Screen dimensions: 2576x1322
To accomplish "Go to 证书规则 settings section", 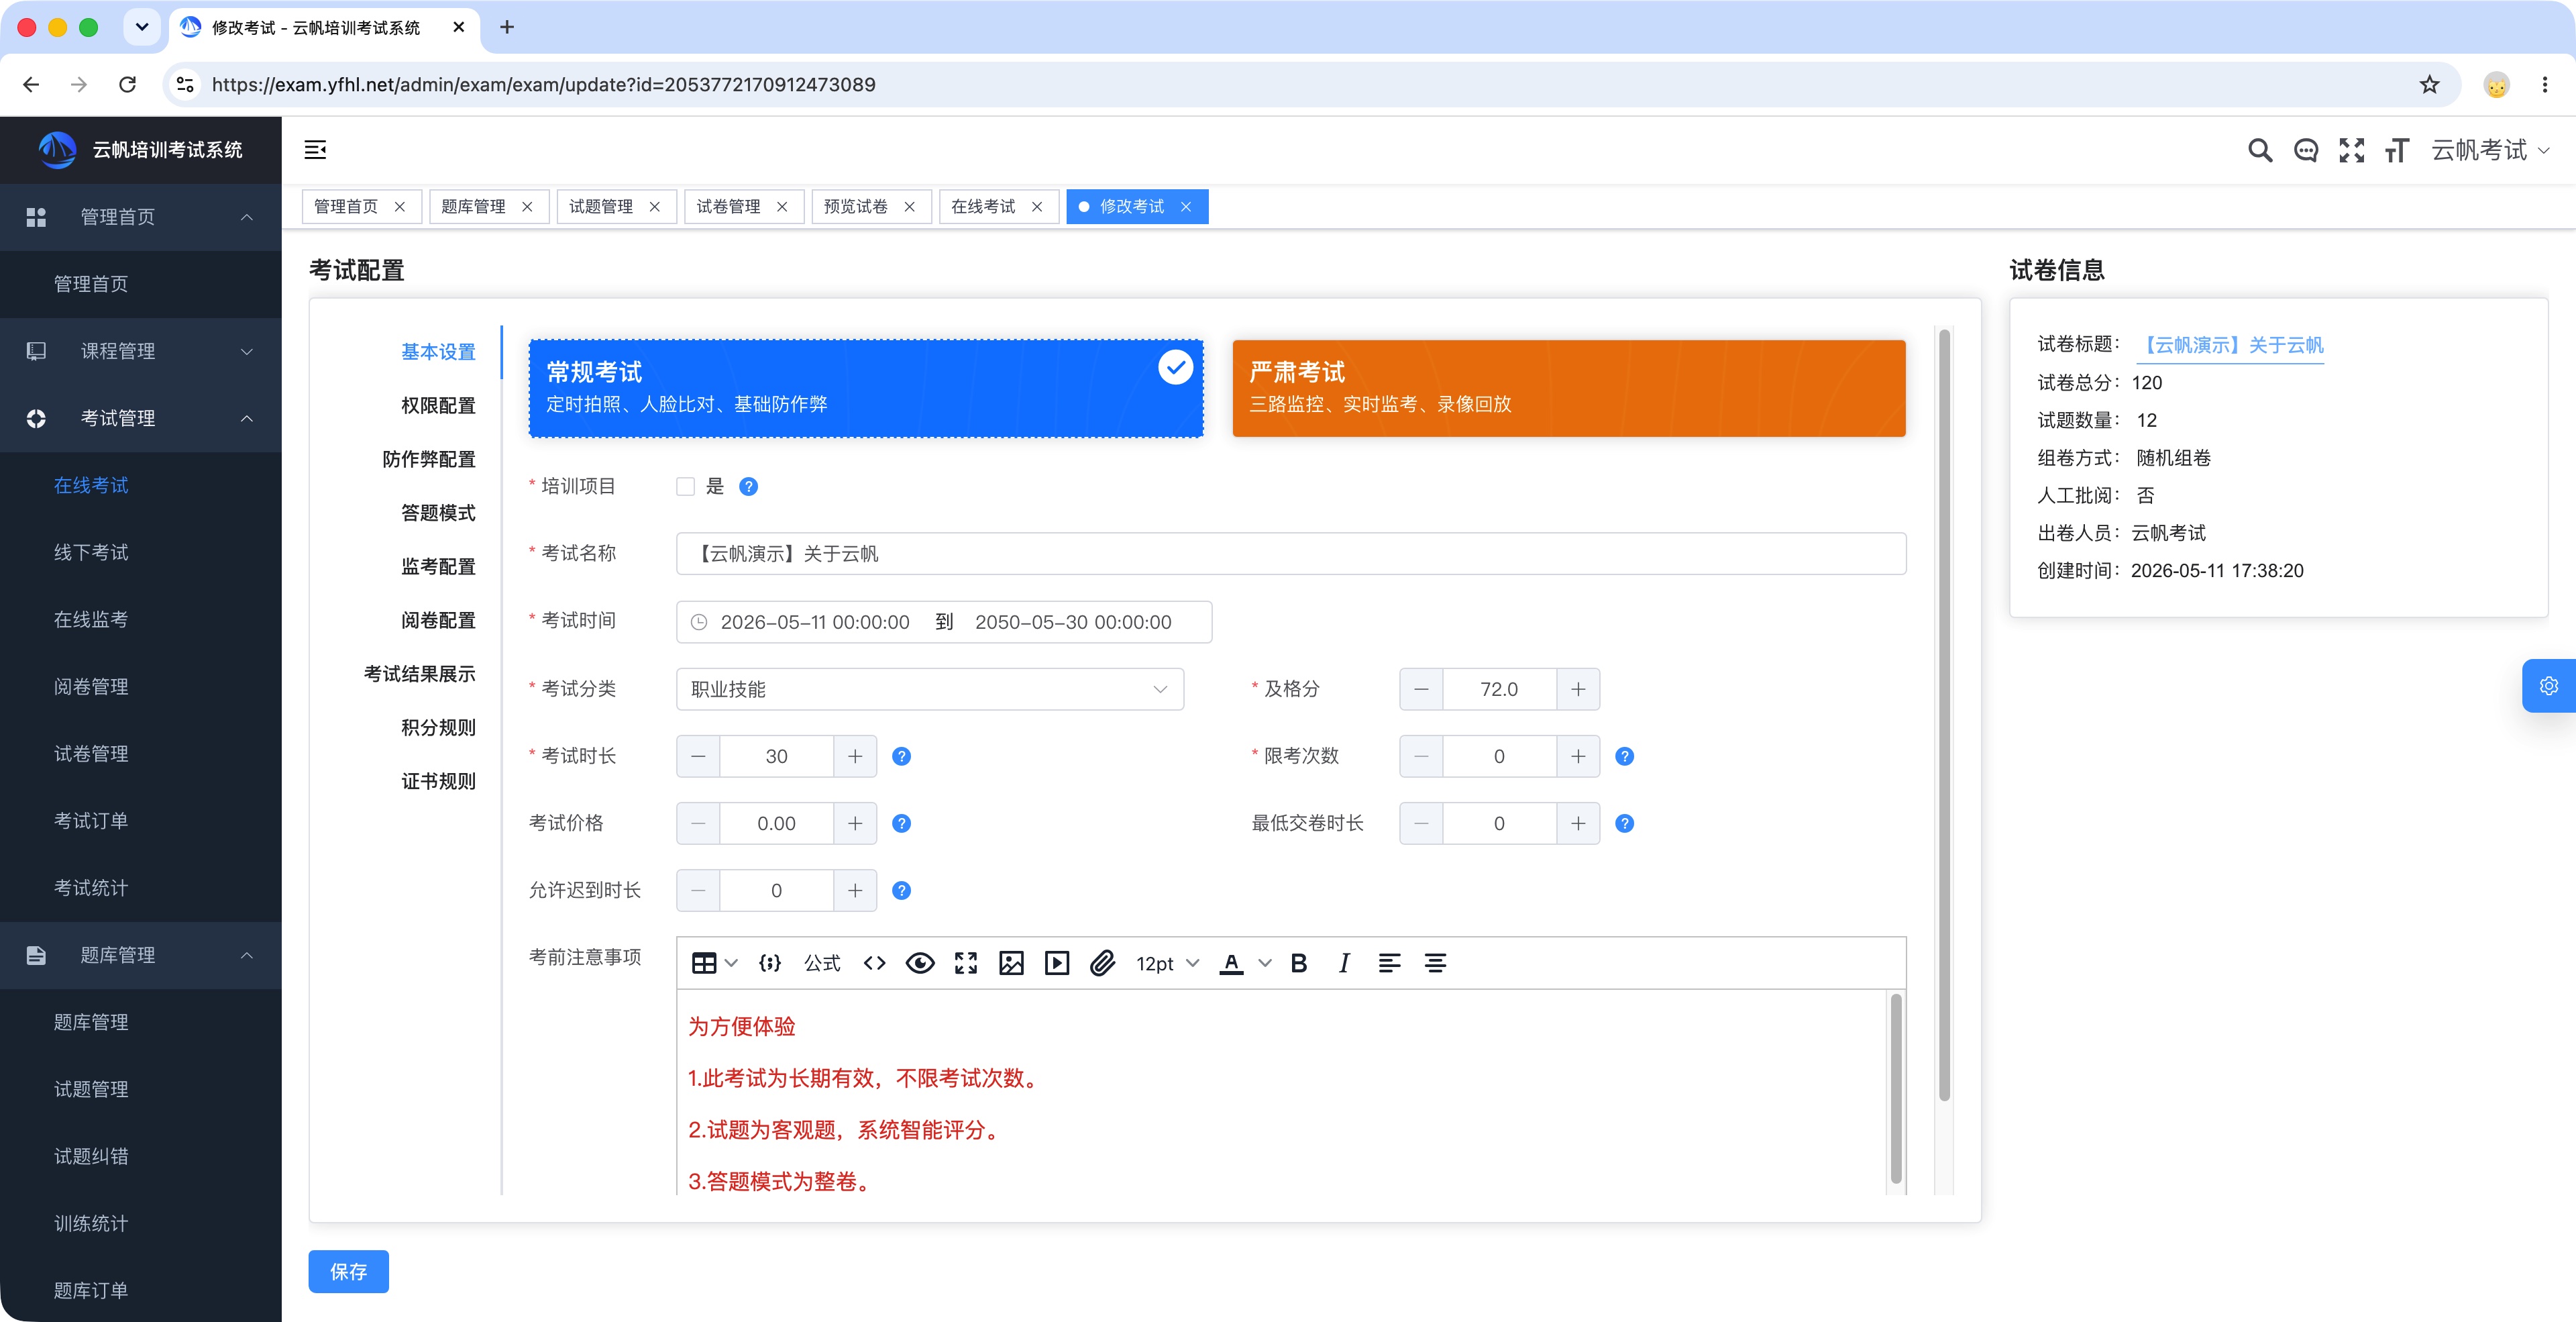I will (438, 781).
